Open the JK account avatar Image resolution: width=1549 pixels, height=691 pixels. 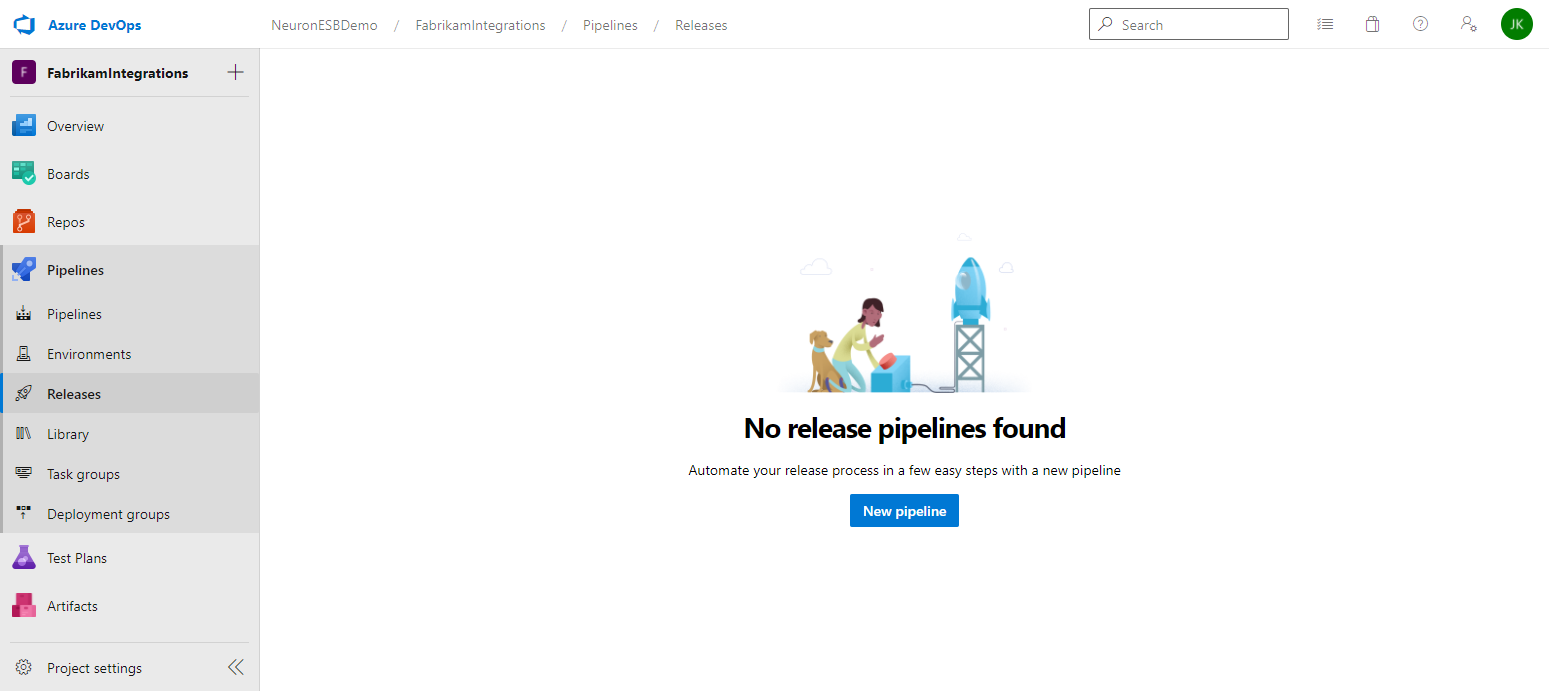point(1516,24)
